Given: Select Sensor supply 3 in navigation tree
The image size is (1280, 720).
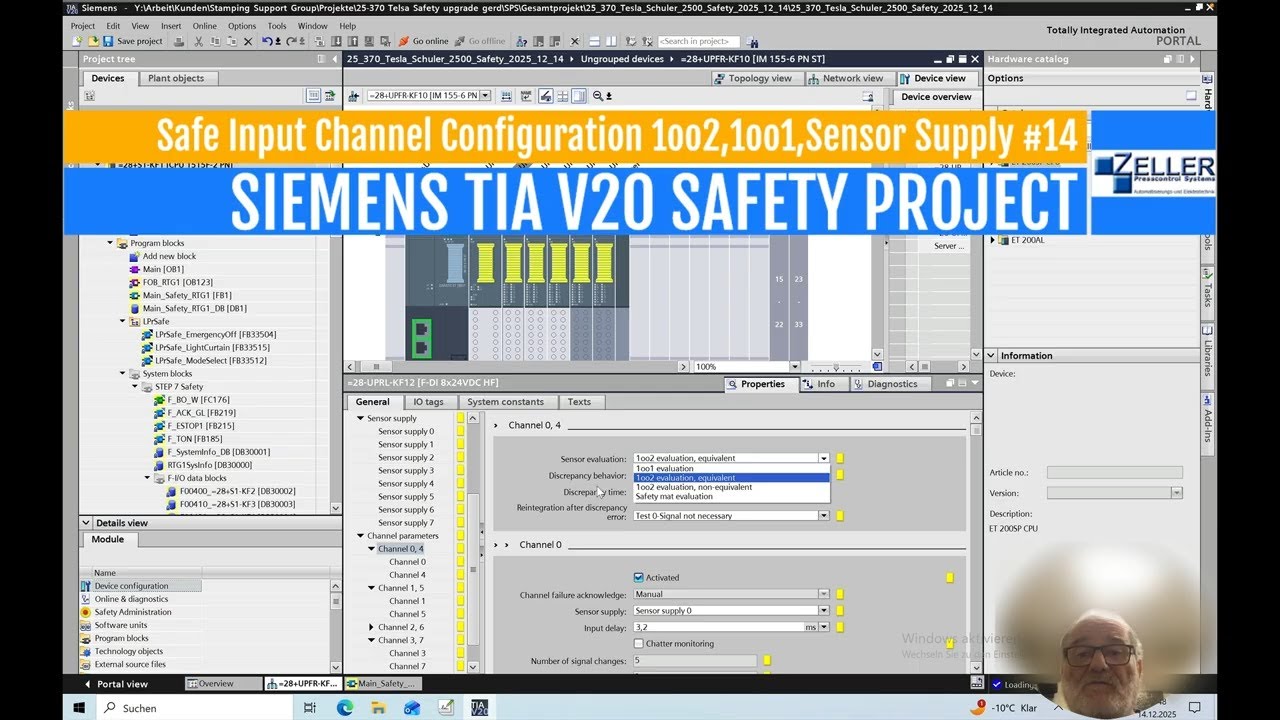Looking at the screenshot, I should 406,470.
